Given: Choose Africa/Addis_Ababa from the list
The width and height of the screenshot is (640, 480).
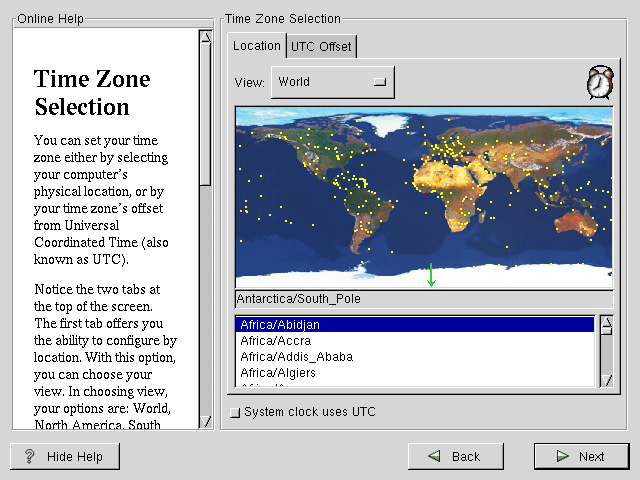Looking at the screenshot, I should [414, 357].
